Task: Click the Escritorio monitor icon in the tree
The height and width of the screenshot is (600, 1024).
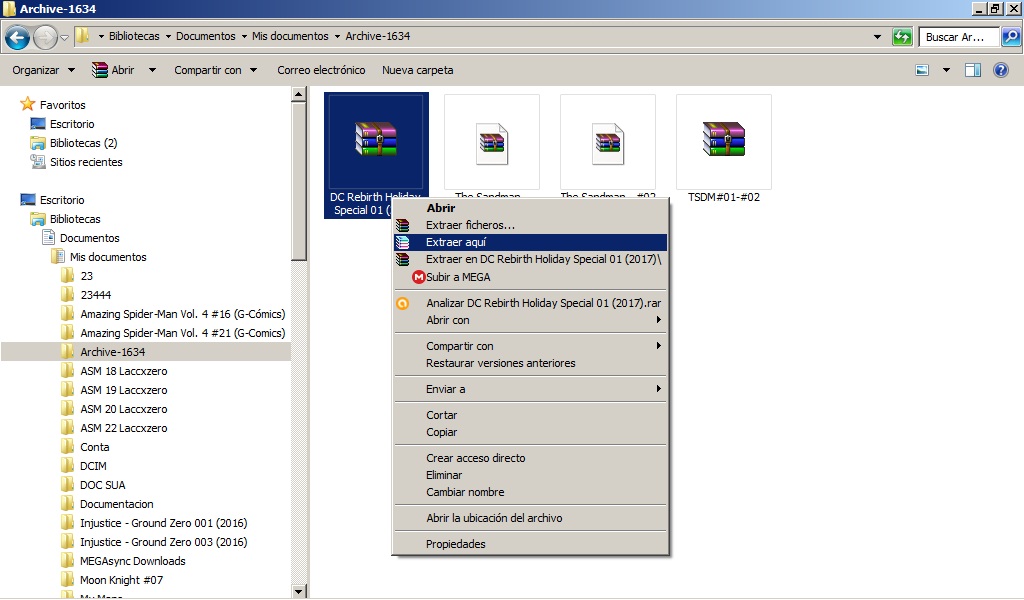Action: coord(28,200)
